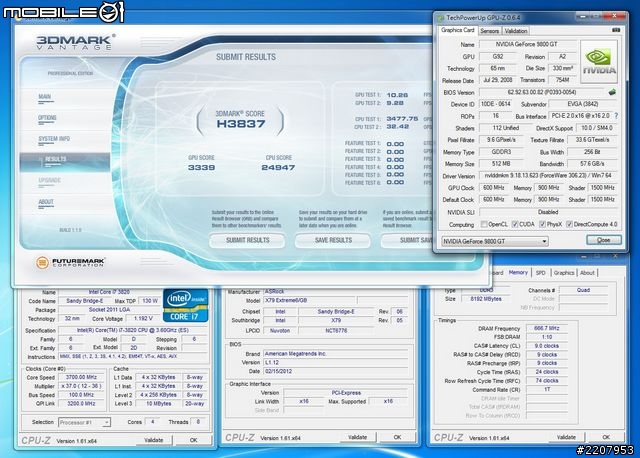Click the Memory Type value GDDR3
Image resolution: width=640 pixels, height=458 pixels.
coord(501,152)
